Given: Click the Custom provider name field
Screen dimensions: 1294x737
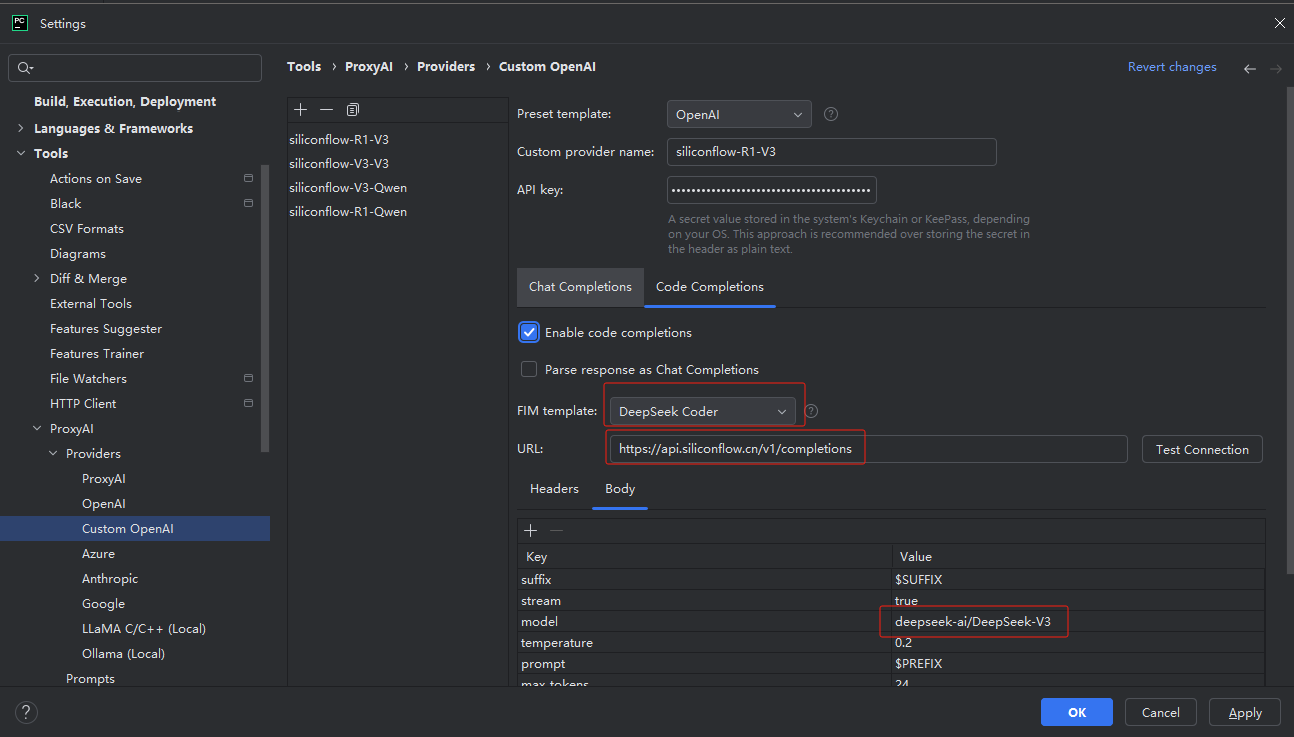Looking at the screenshot, I should point(832,152).
